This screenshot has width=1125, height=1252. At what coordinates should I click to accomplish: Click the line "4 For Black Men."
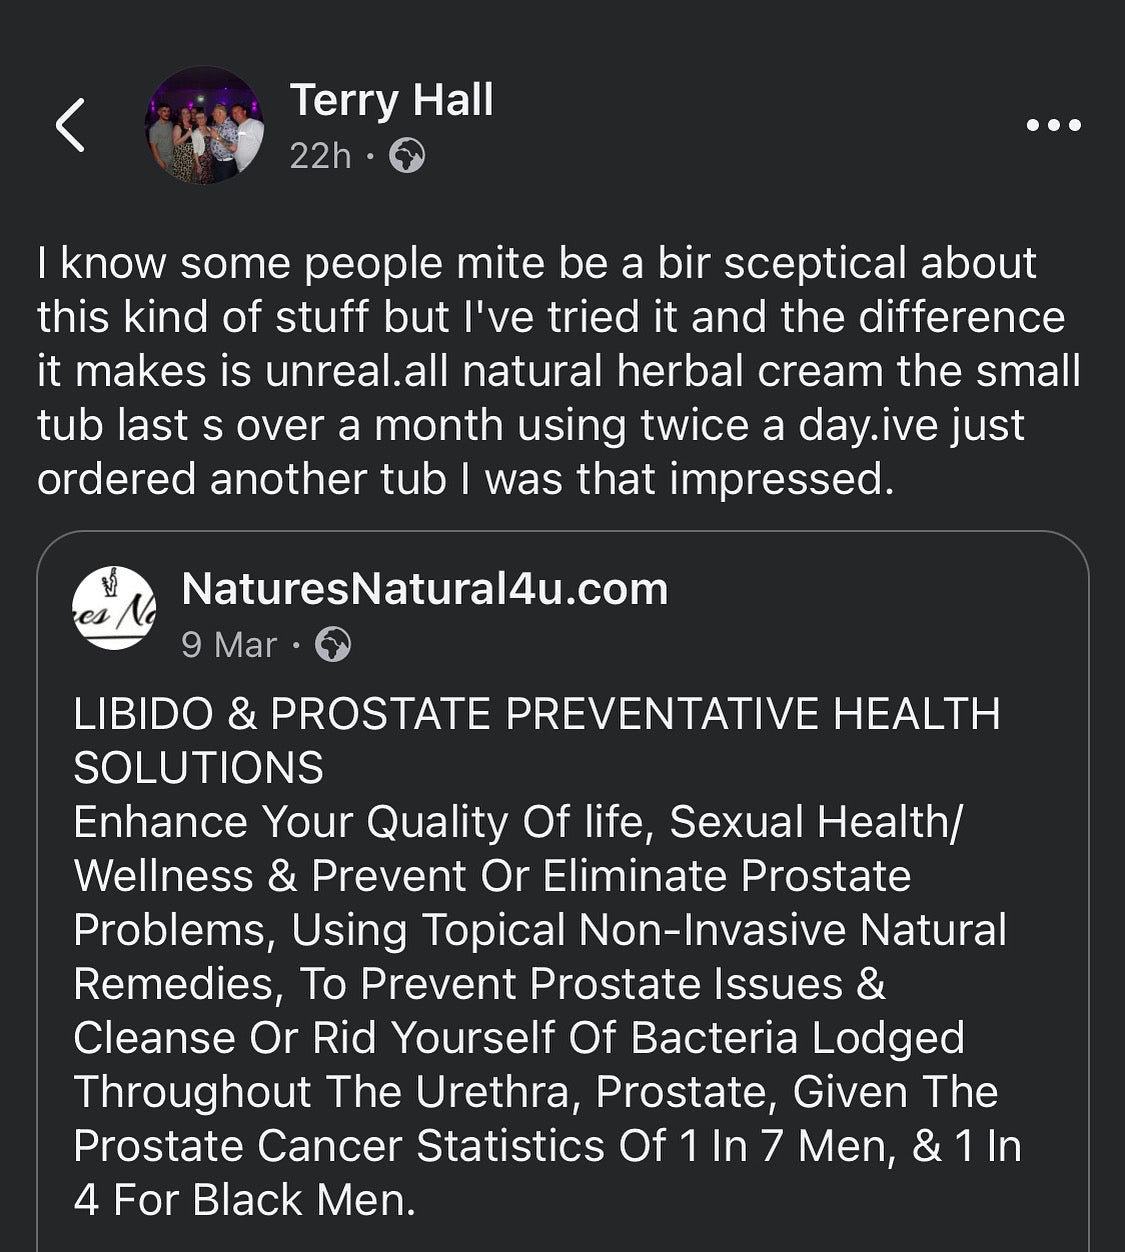click(x=244, y=1200)
